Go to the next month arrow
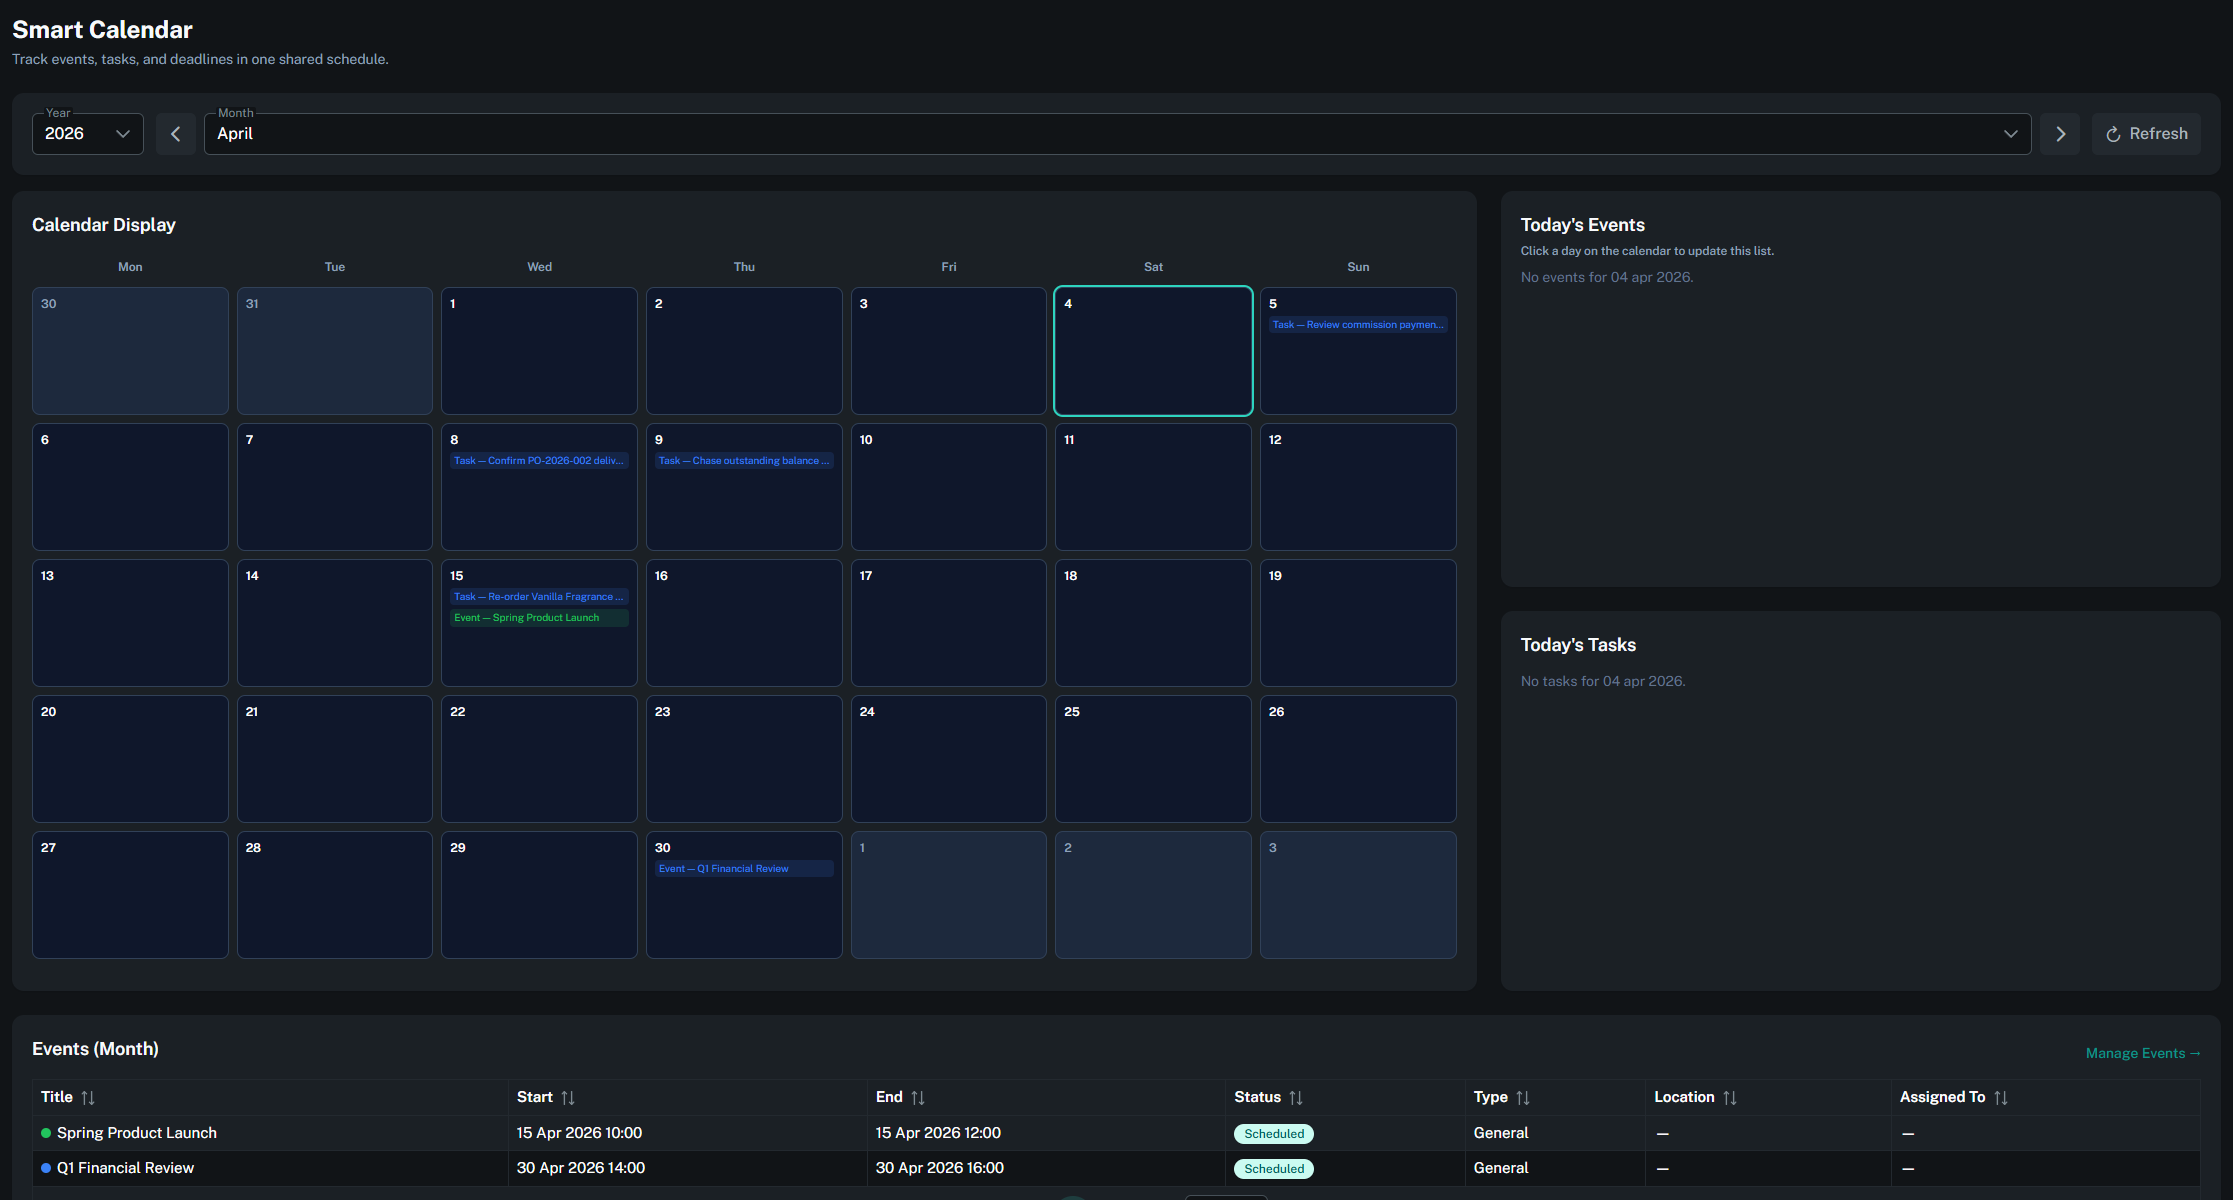Image resolution: width=2233 pixels, height=1200 pixels. click(2060, 134)
